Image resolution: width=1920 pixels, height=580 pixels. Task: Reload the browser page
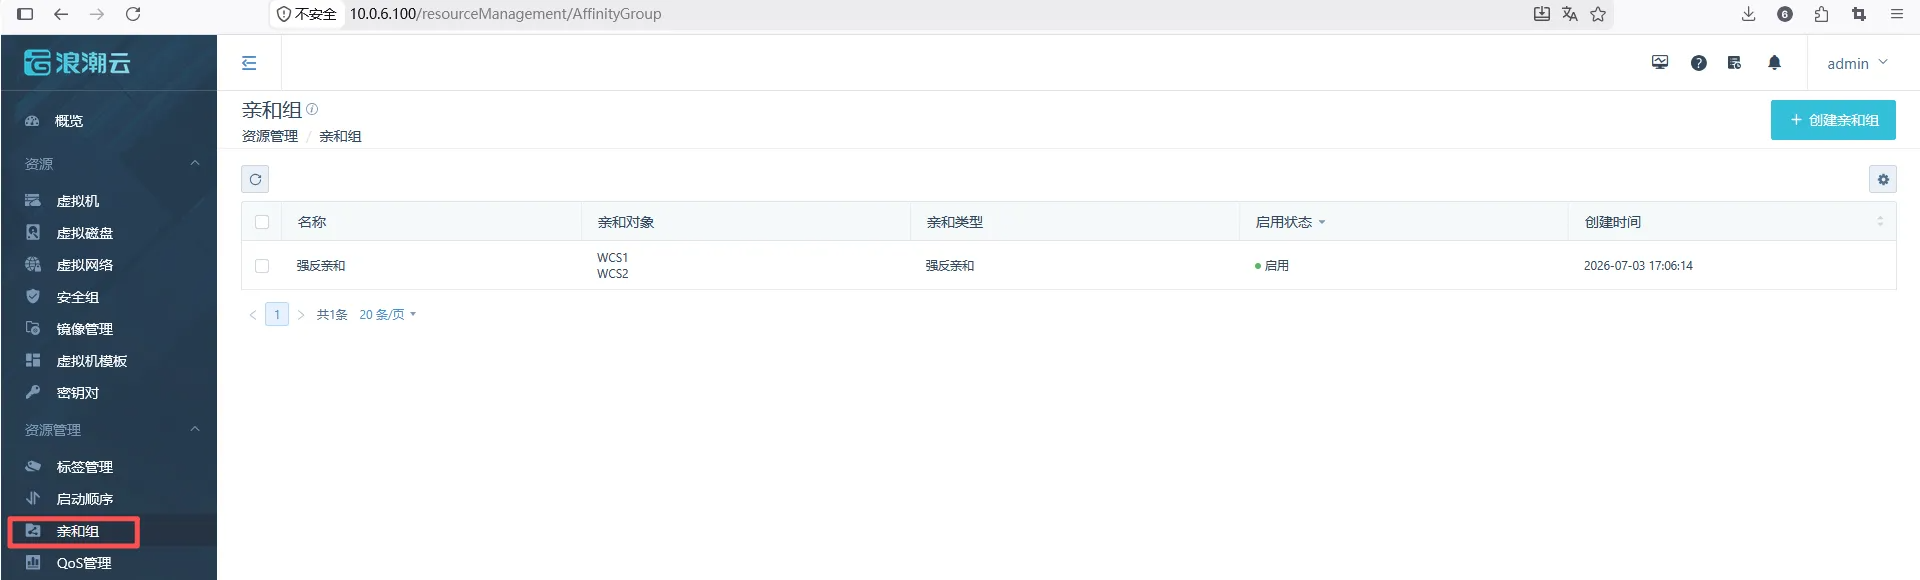(x=132, y=14)
